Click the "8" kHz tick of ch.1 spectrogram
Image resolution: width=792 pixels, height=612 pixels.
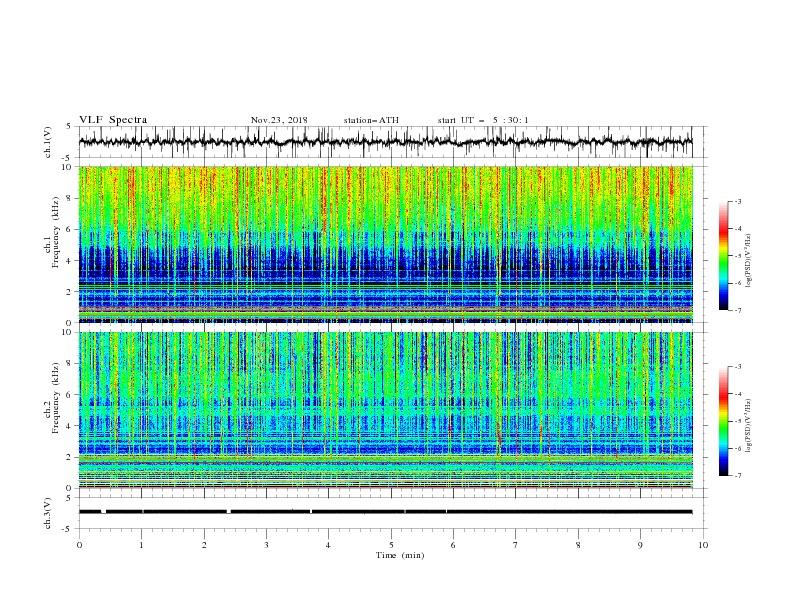pos(70,198)
